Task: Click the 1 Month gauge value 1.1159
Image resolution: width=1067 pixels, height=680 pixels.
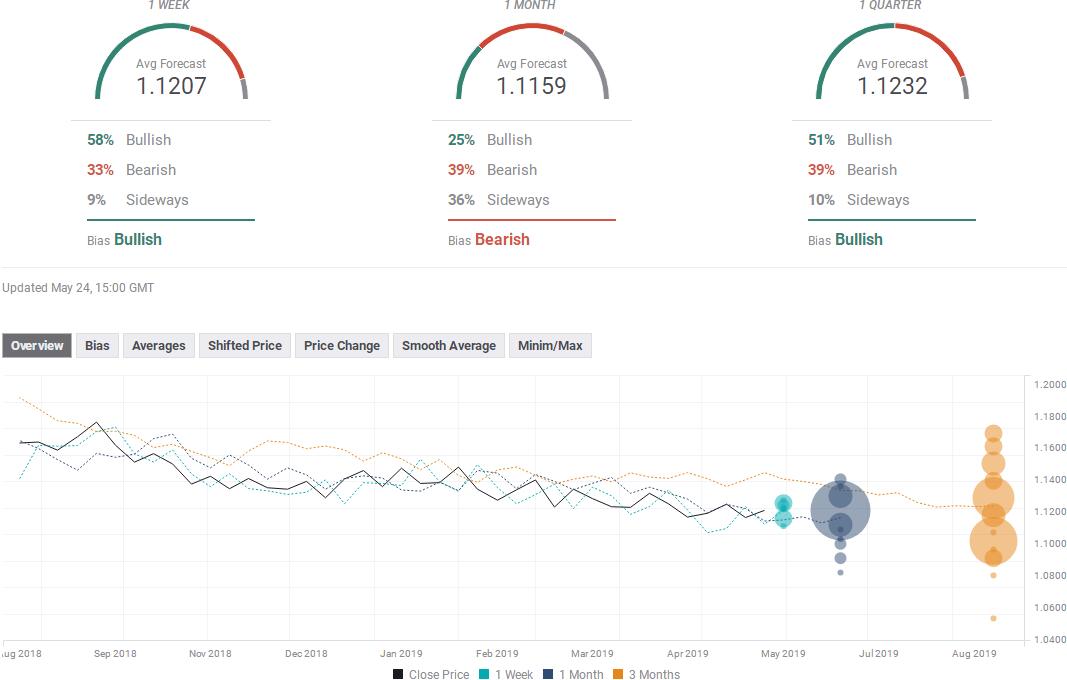Action: click(x=531, y=86)
